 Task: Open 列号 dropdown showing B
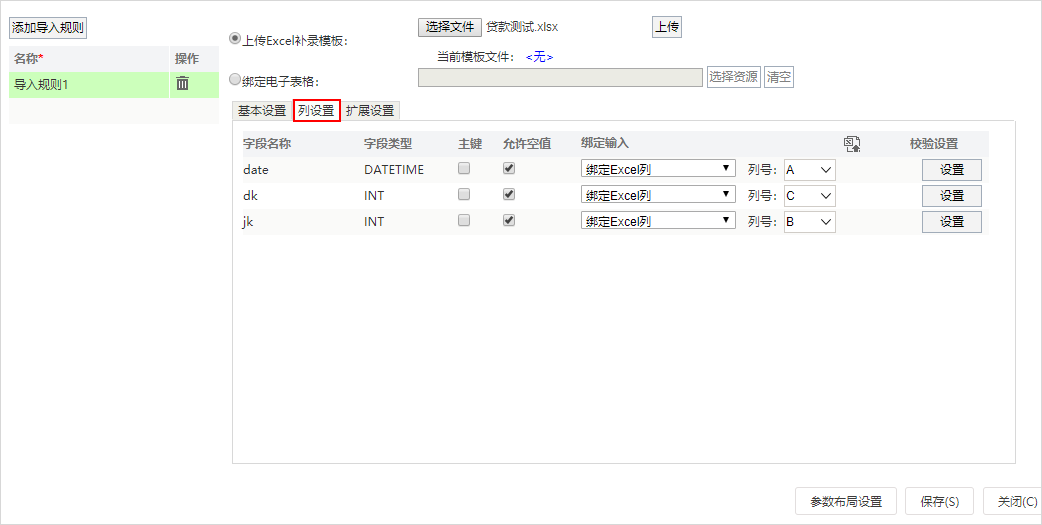809,221
